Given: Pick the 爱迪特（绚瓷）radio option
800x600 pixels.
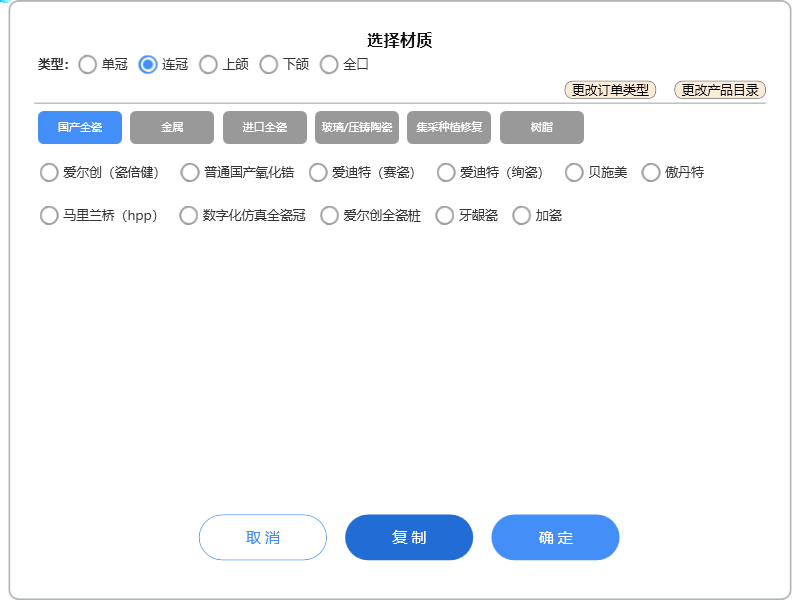Looking at the screenshot, I should 446,173.
